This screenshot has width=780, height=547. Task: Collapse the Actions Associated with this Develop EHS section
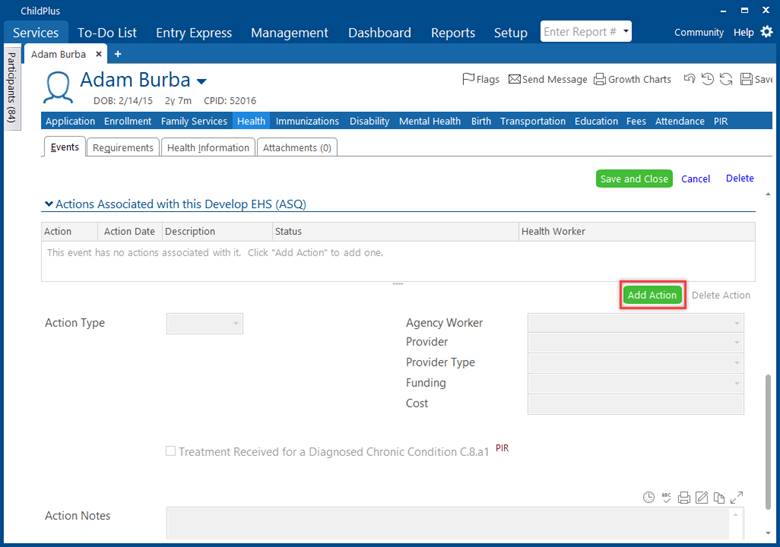[48, 204]
